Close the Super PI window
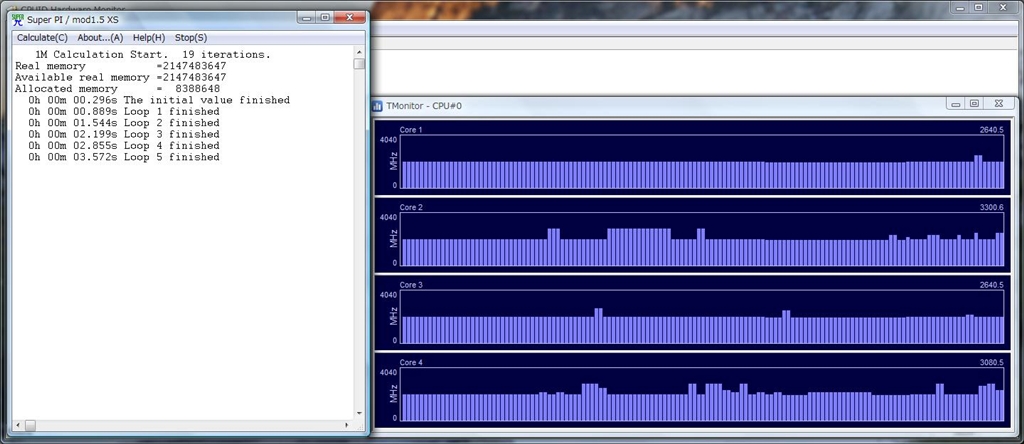This screenshot has width=1024, height=444. (350, 17)
